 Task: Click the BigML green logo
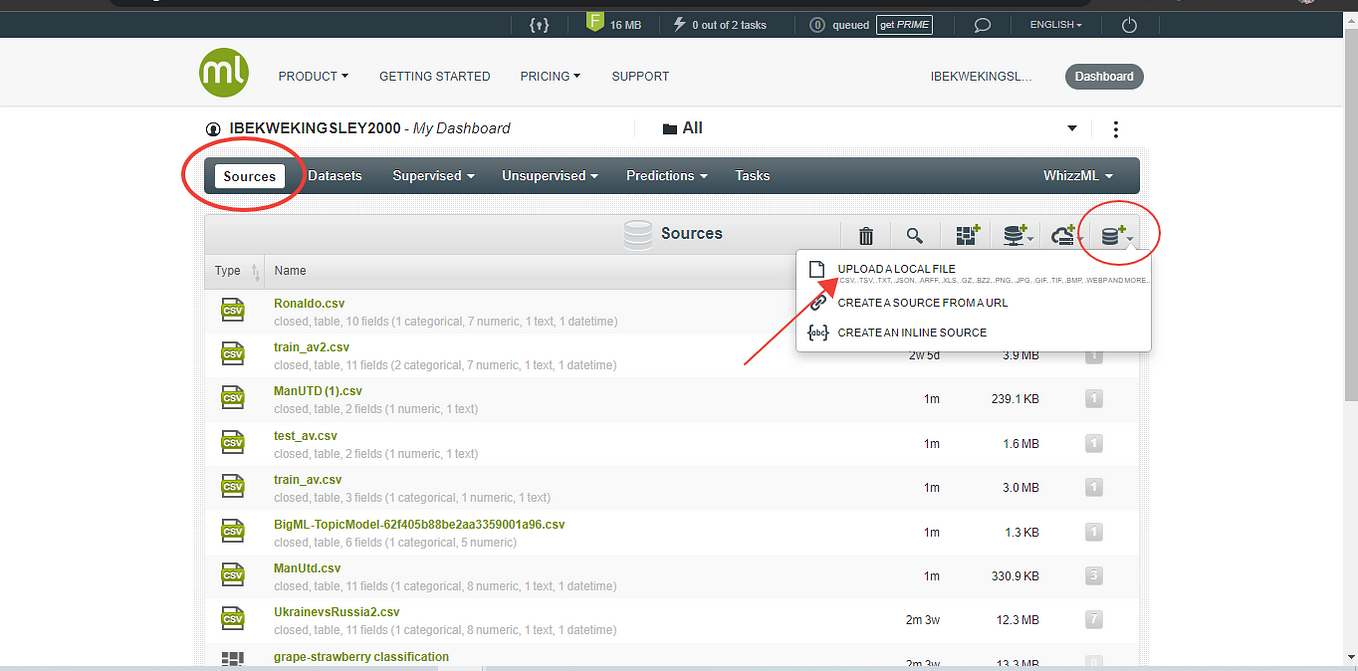pyautogui.click(x=224, y=74)
